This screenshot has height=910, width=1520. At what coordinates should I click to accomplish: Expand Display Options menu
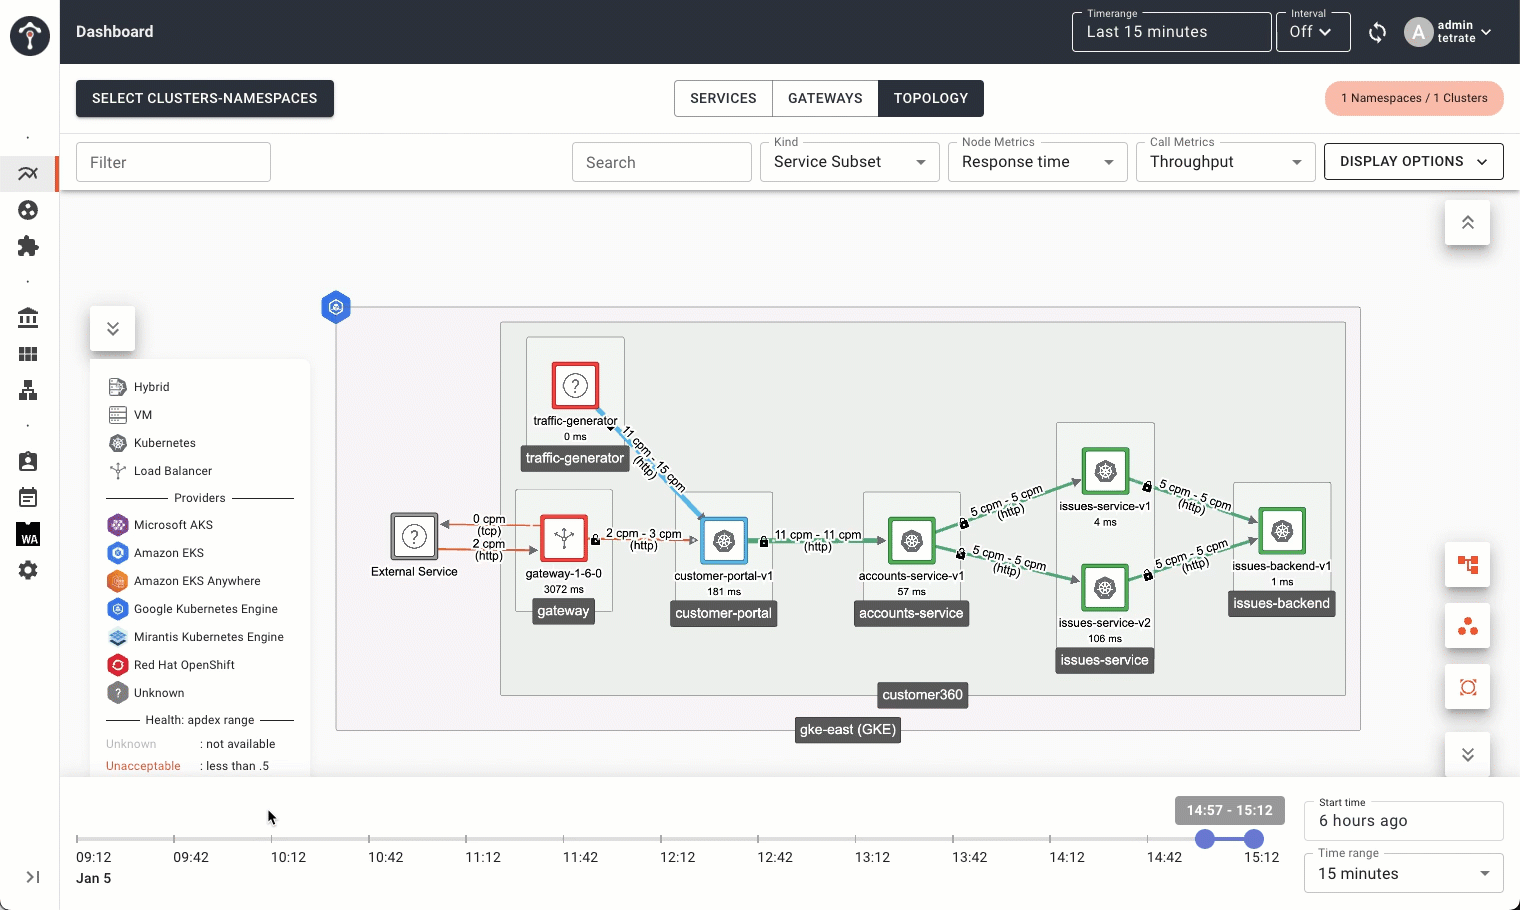(1413, 162)
